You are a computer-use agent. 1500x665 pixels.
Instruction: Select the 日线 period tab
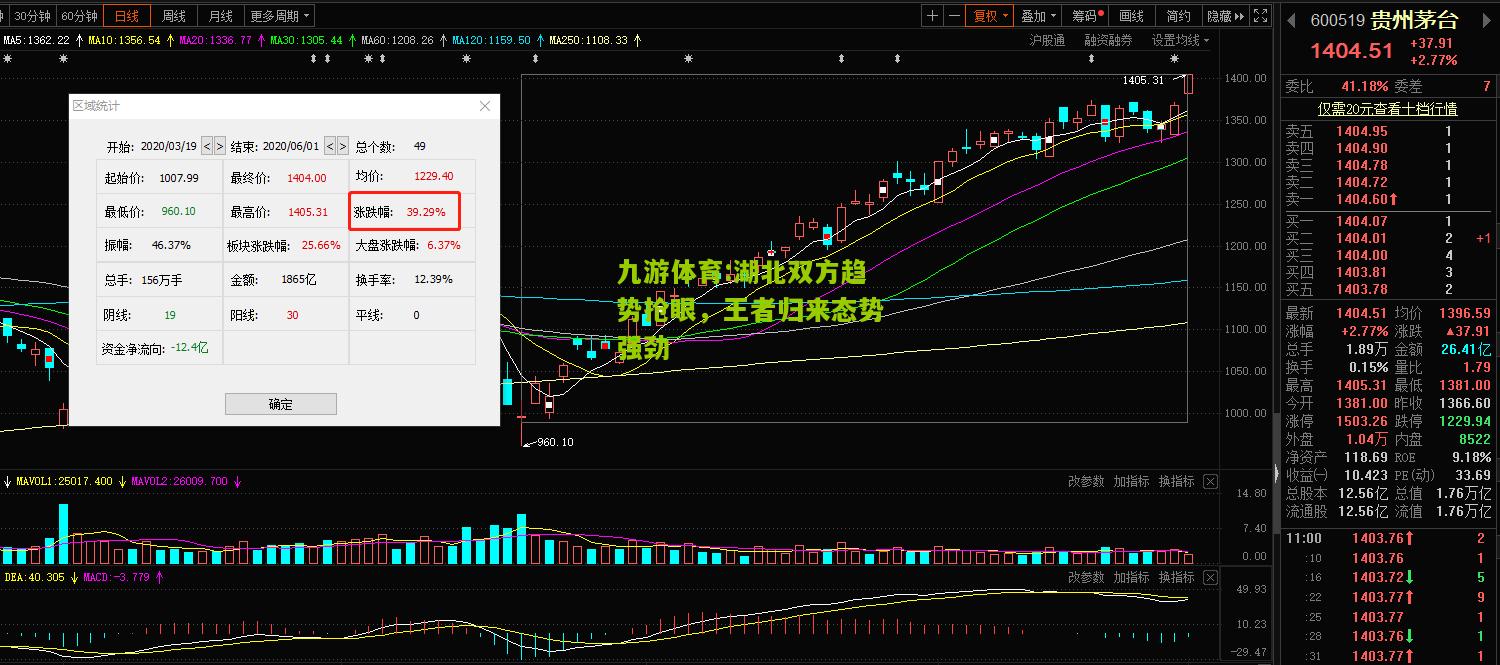tap(127, 16)
